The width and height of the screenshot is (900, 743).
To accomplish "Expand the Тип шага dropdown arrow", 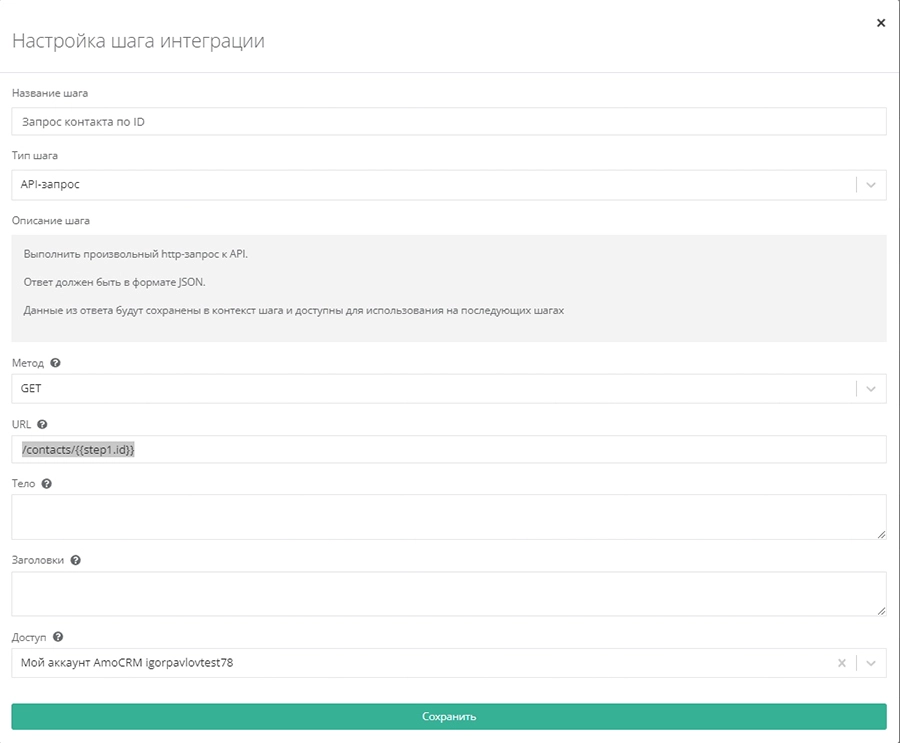I will (870, 185).
